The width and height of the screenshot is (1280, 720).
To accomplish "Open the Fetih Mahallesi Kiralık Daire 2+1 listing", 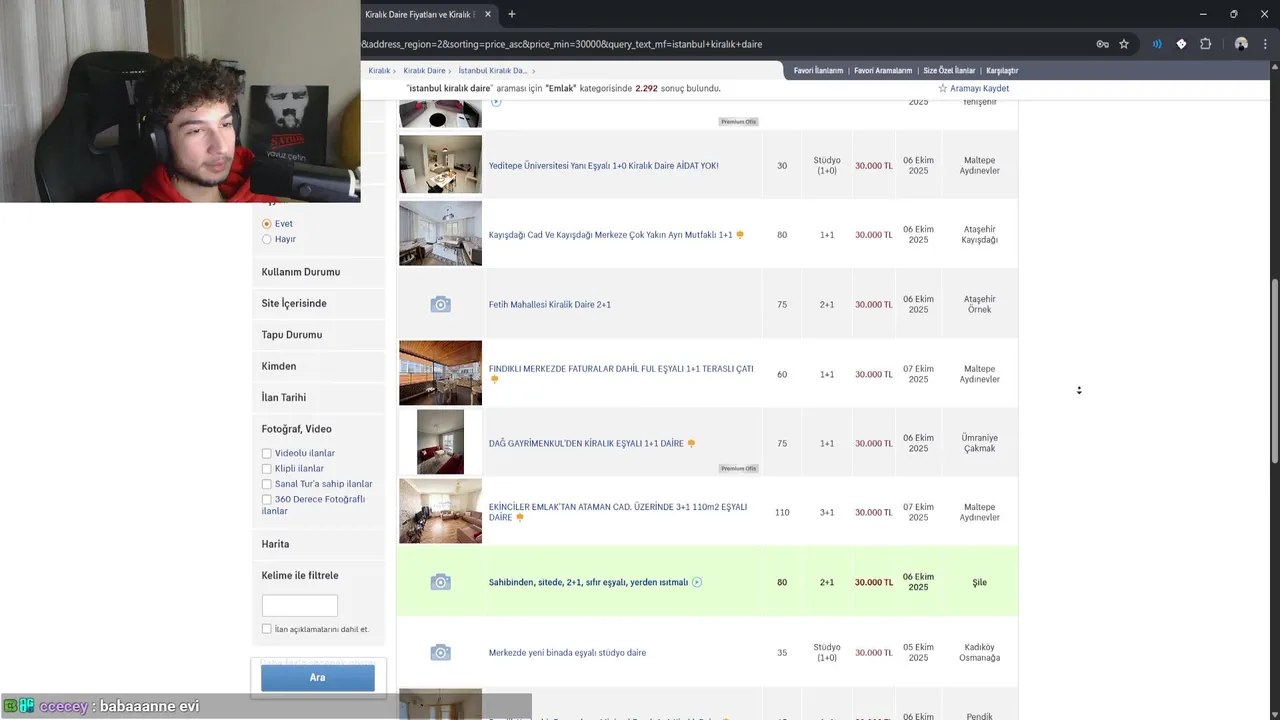I will [x=549, y=304].
